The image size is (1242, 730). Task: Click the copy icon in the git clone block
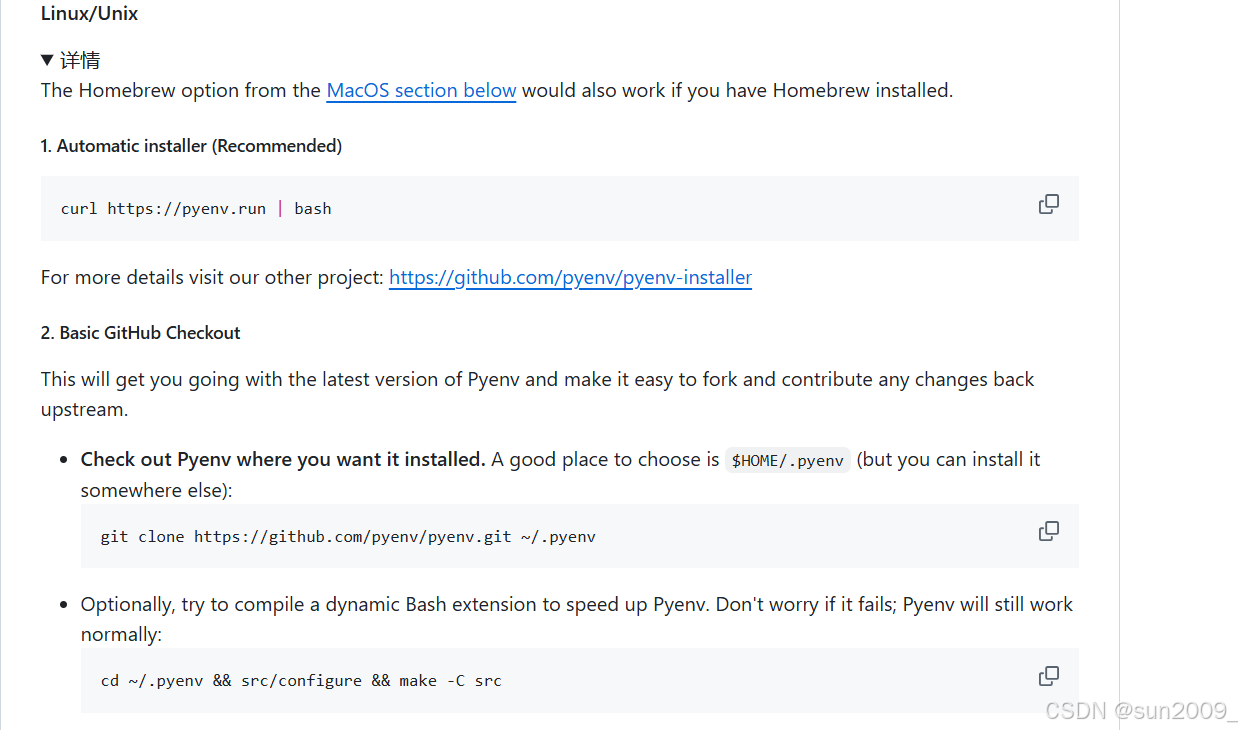pos(1048,530)
